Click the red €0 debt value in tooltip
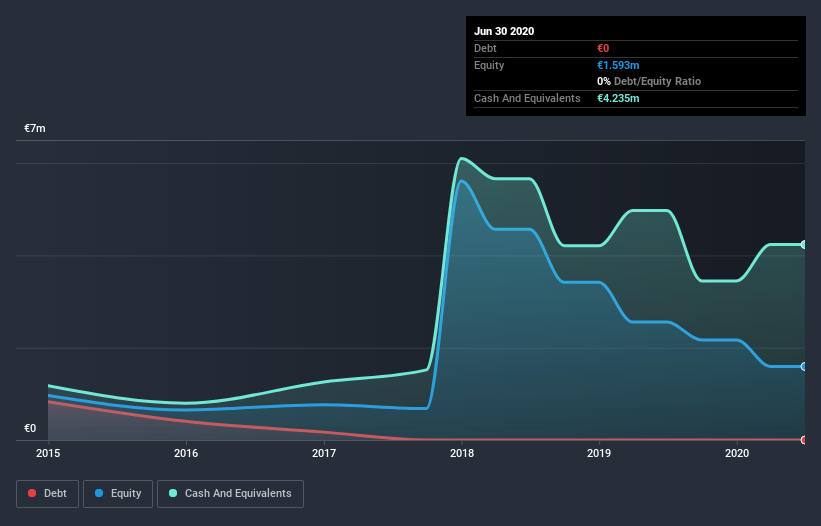Screen dimensions: 821x526 603,48
